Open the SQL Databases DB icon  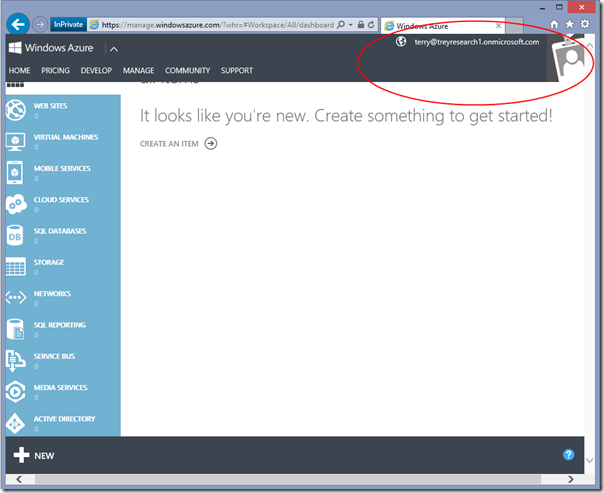tap(15, 235)
